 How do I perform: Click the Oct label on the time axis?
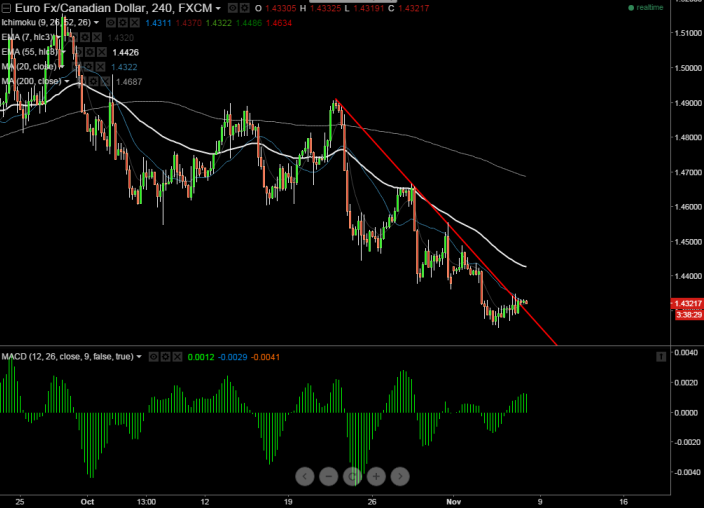click(x=88, y=502)
